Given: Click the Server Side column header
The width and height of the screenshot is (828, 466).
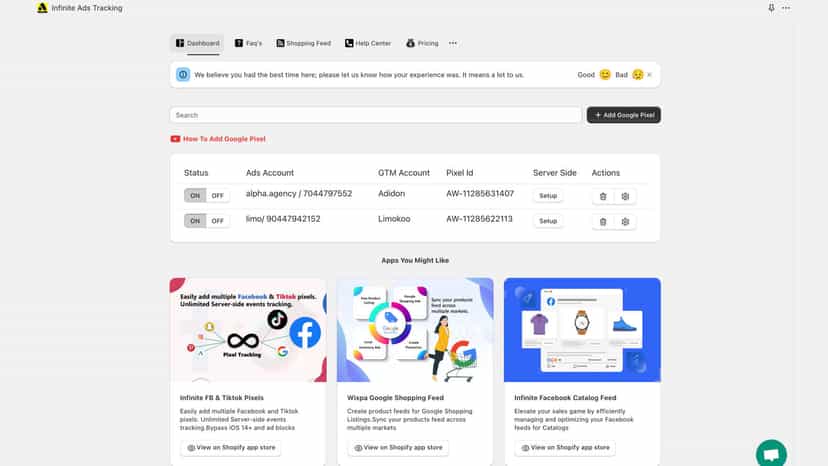Looking at the screenshot, I should pyautogui.click(x=554, y=173).
